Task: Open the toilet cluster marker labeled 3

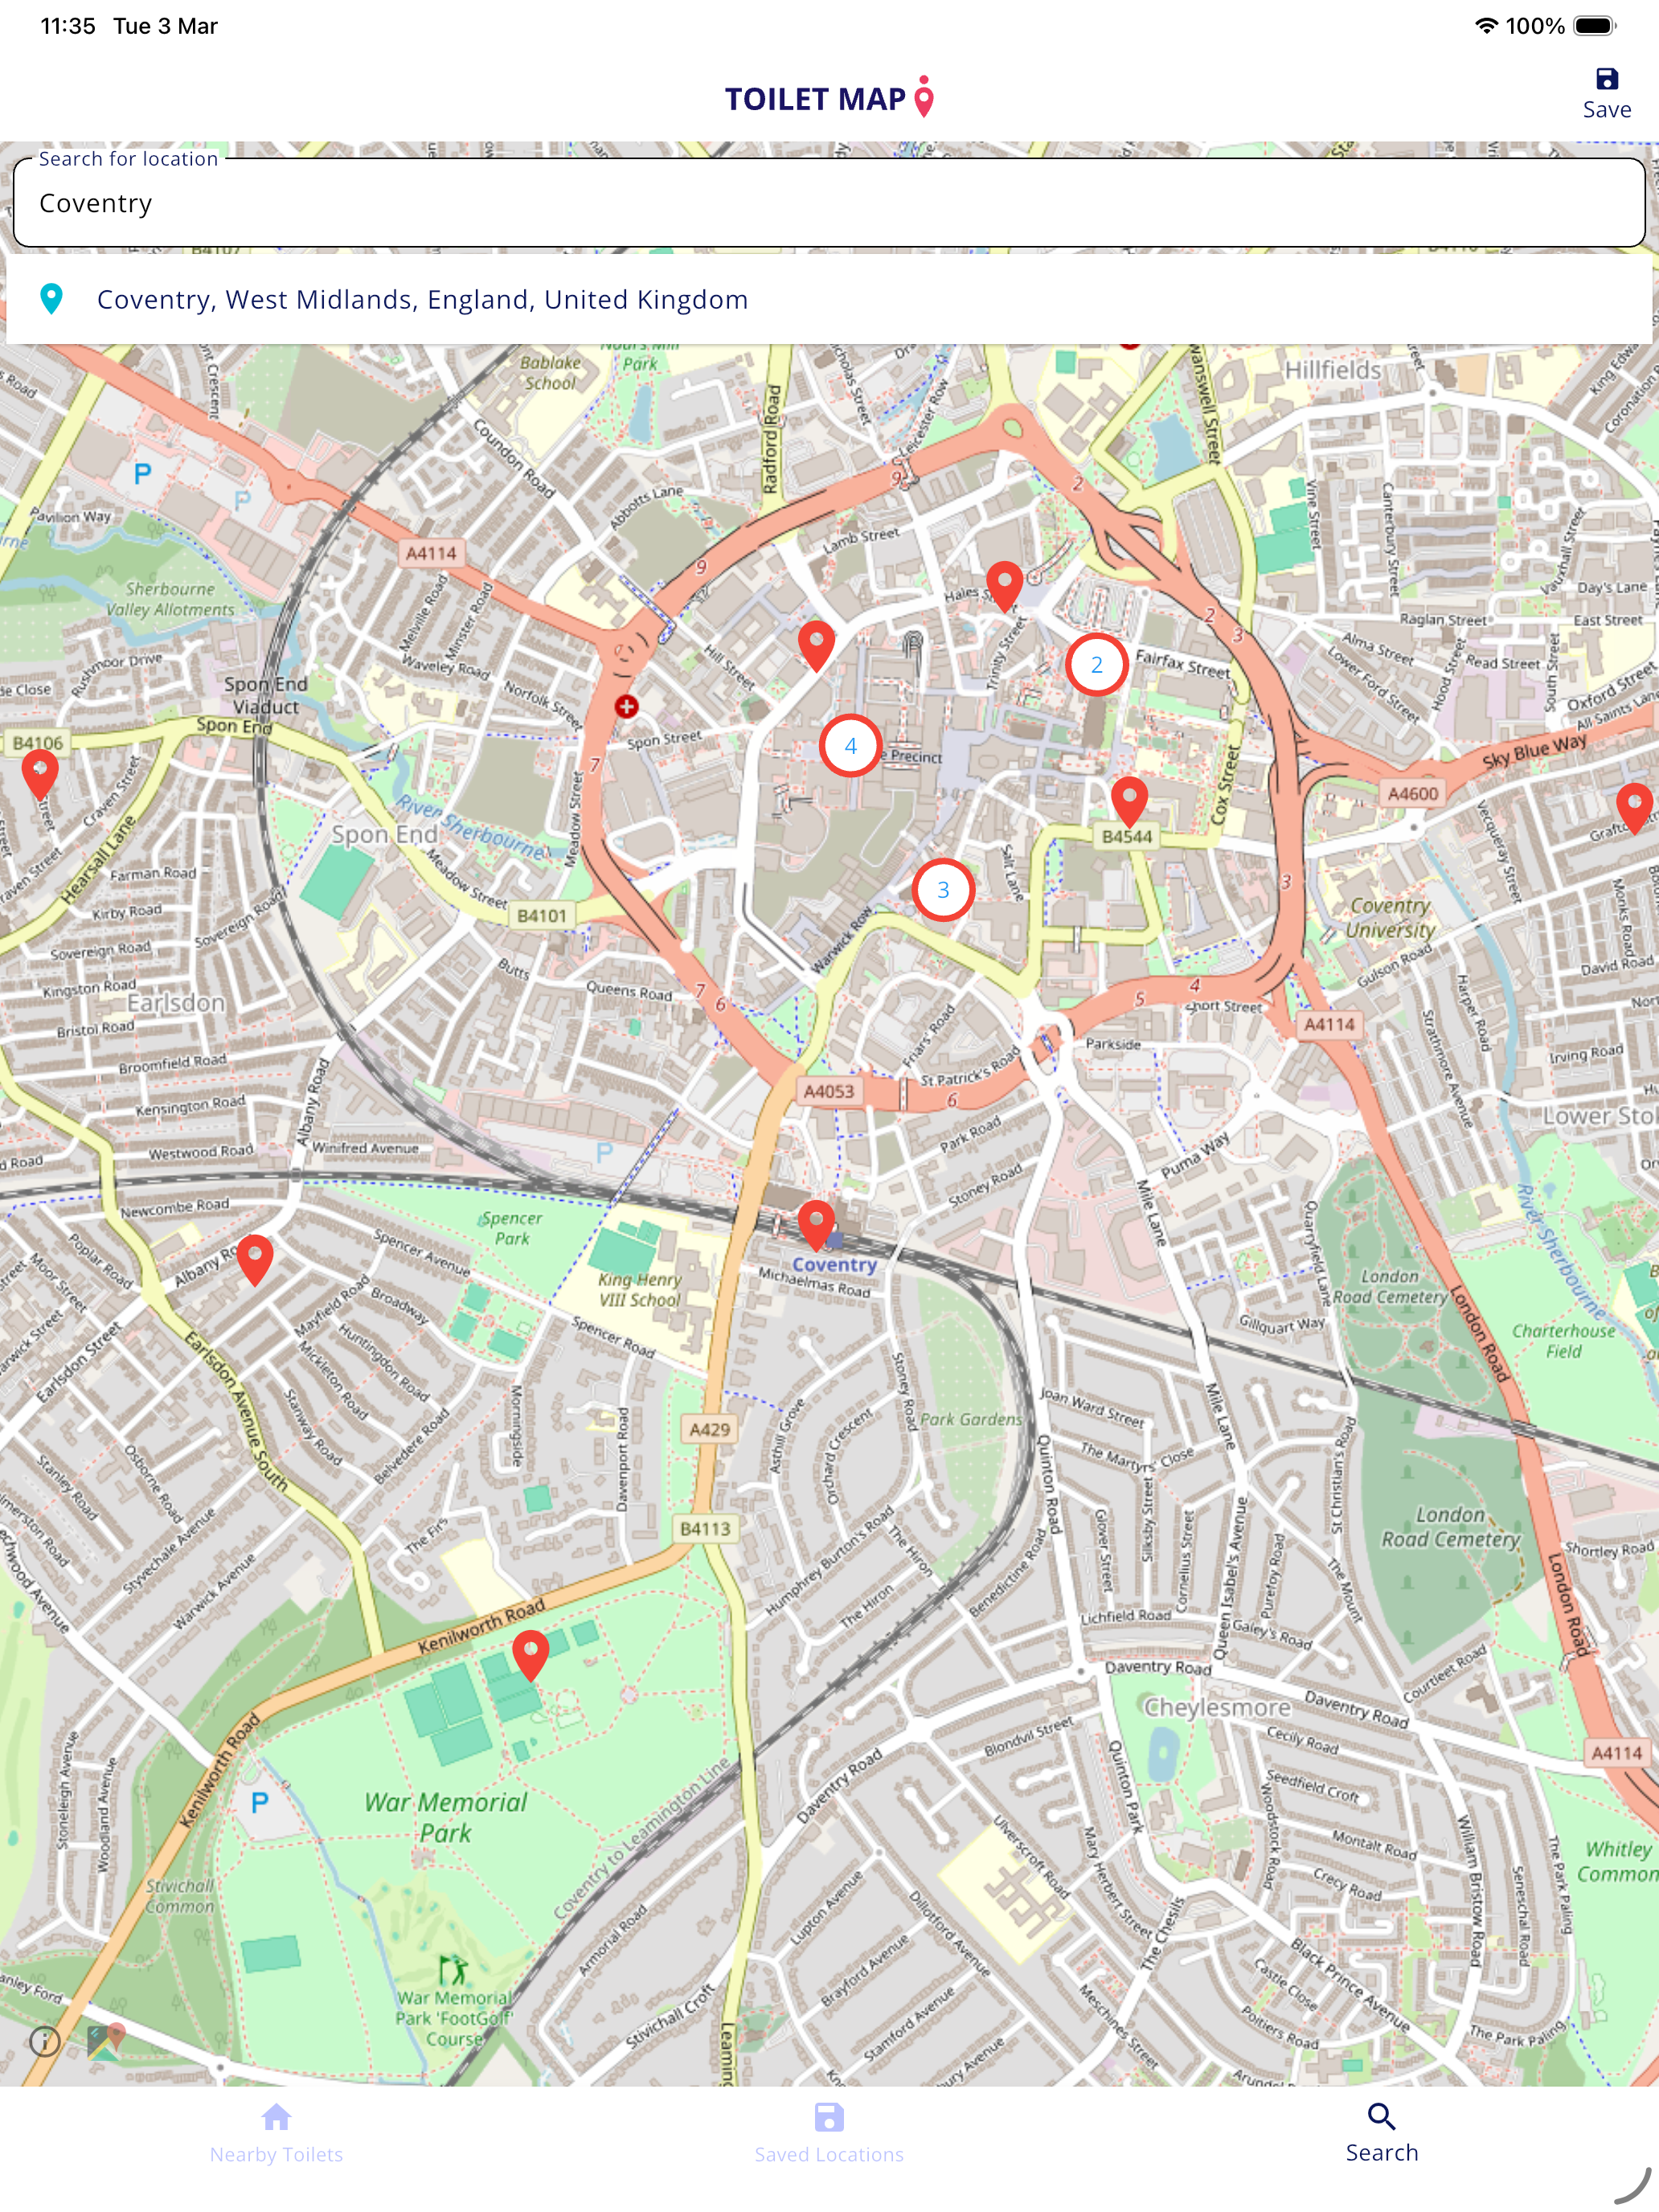Action: [x=942, y=890]
